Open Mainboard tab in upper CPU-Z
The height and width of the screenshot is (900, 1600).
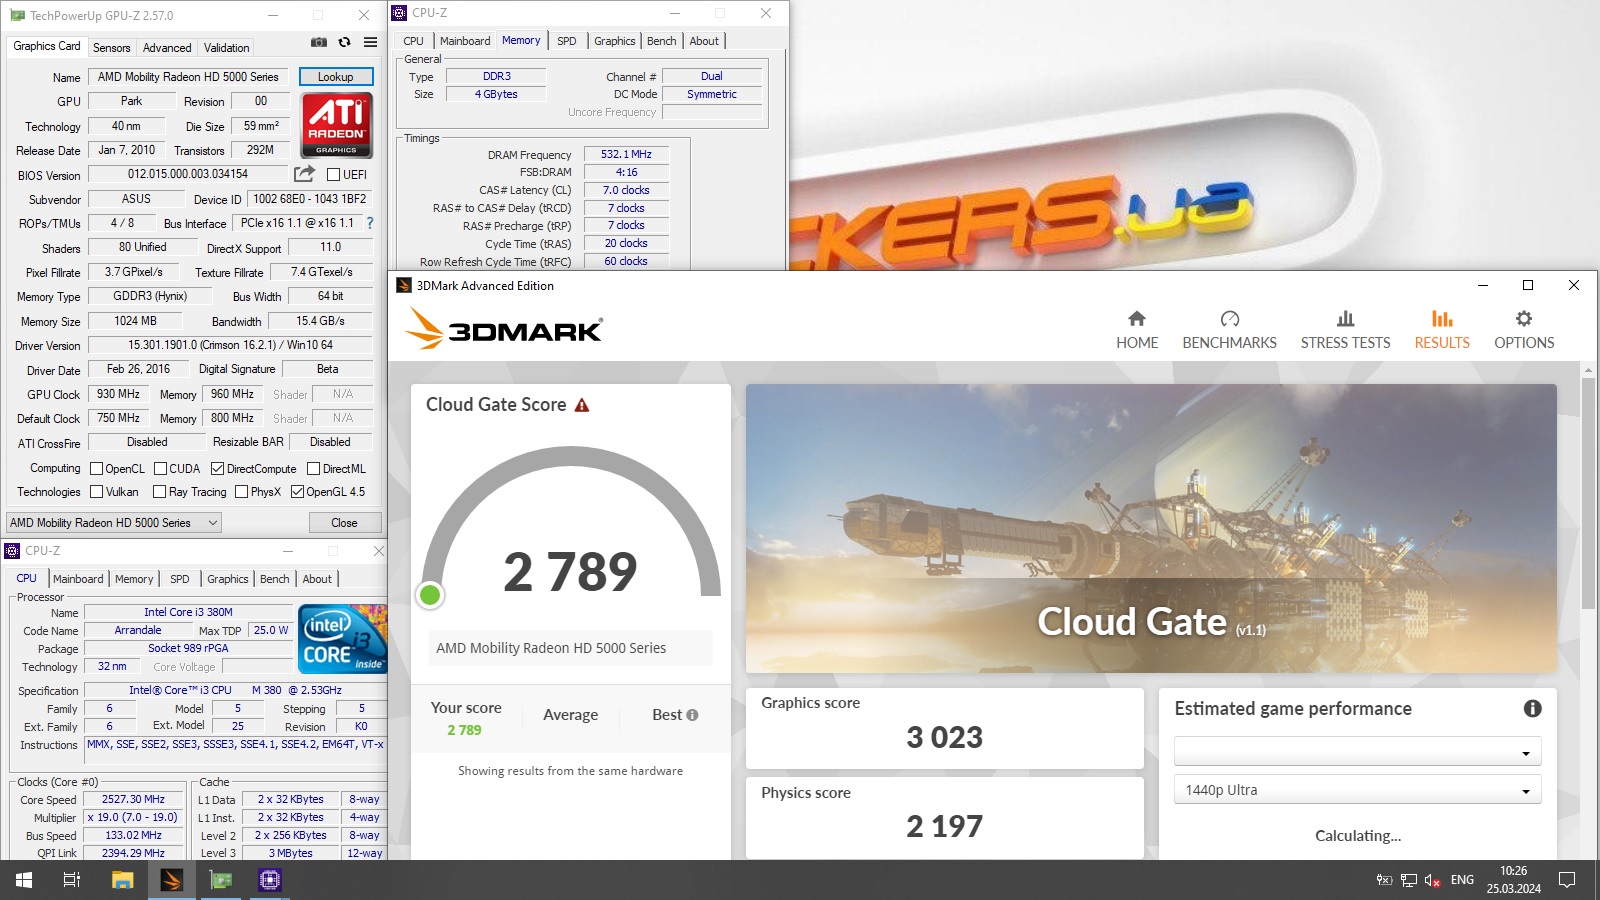point(465,41)
